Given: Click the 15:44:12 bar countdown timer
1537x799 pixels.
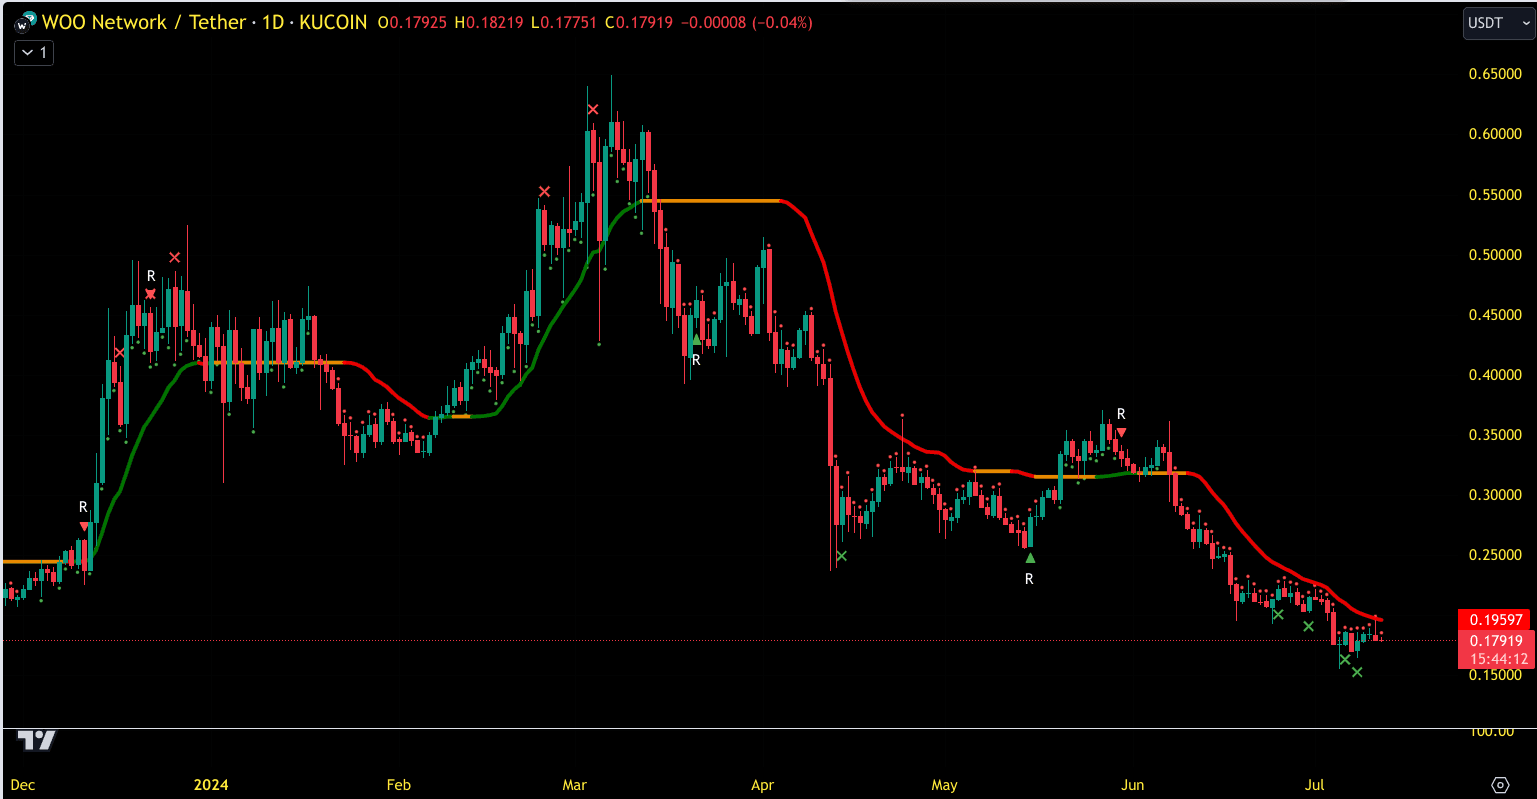Looking at the screenshot, I should [1496, 659].
